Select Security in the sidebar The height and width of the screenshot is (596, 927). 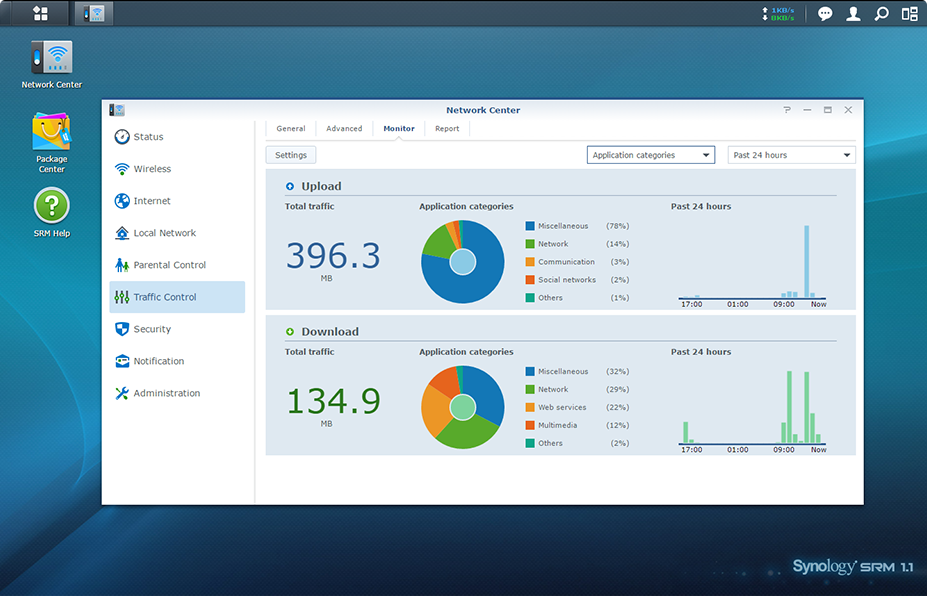[x=152, y=329]
